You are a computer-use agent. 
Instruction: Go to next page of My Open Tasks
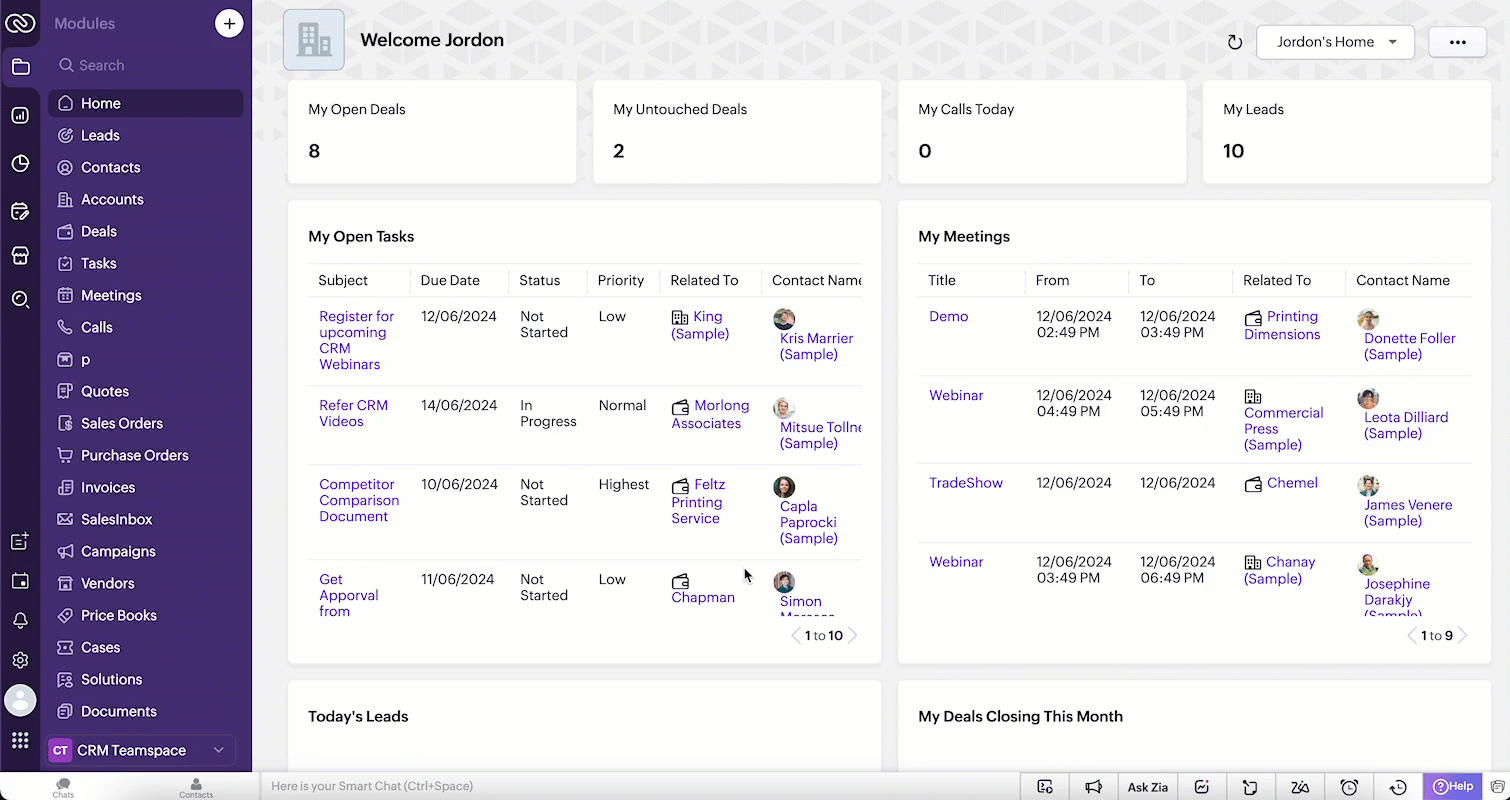point(853,635)
